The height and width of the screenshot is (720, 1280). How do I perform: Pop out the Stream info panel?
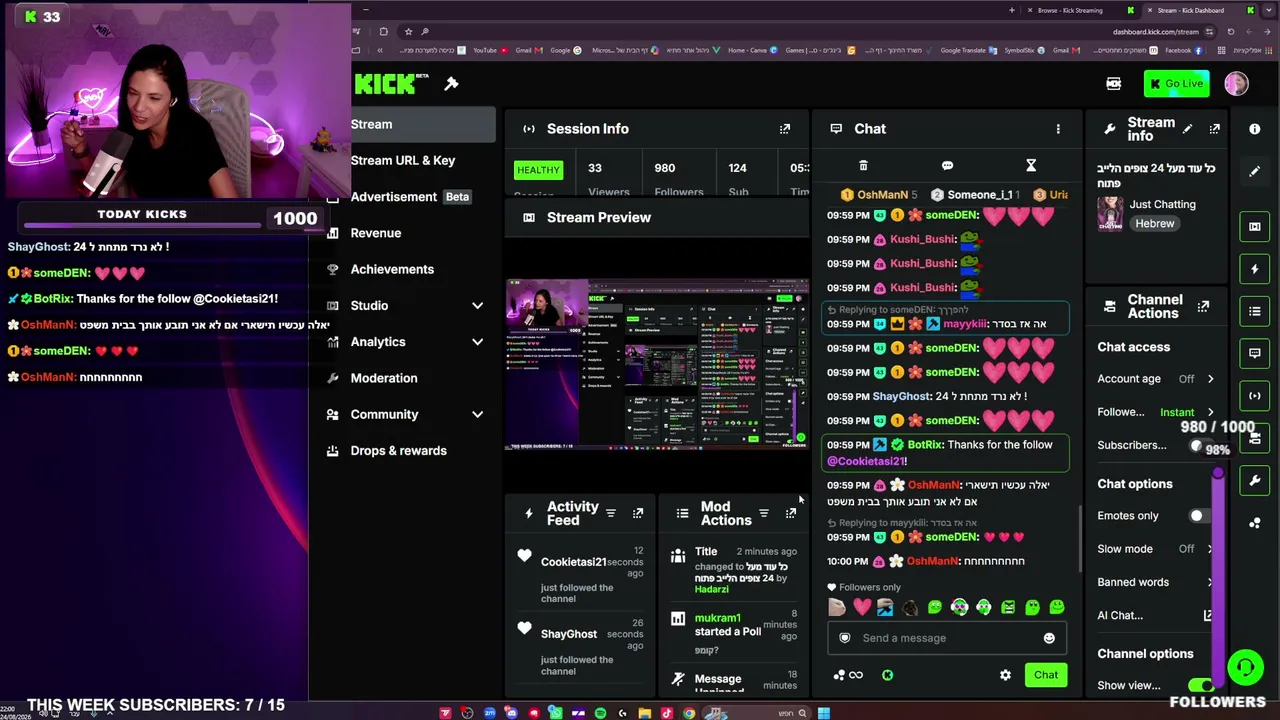[1214, 129]
